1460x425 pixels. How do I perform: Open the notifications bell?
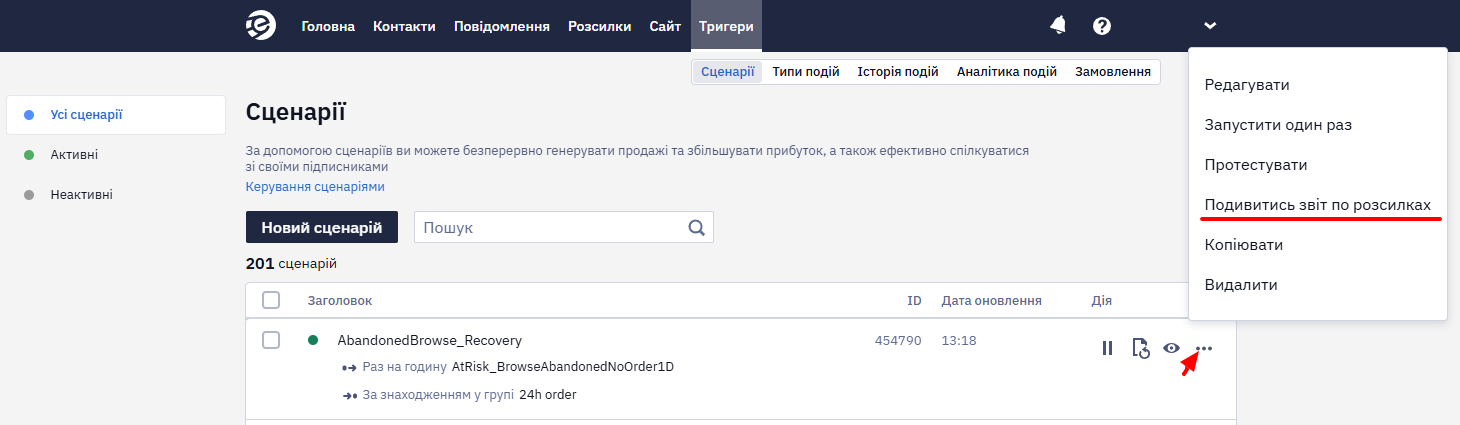[1058, 26]
